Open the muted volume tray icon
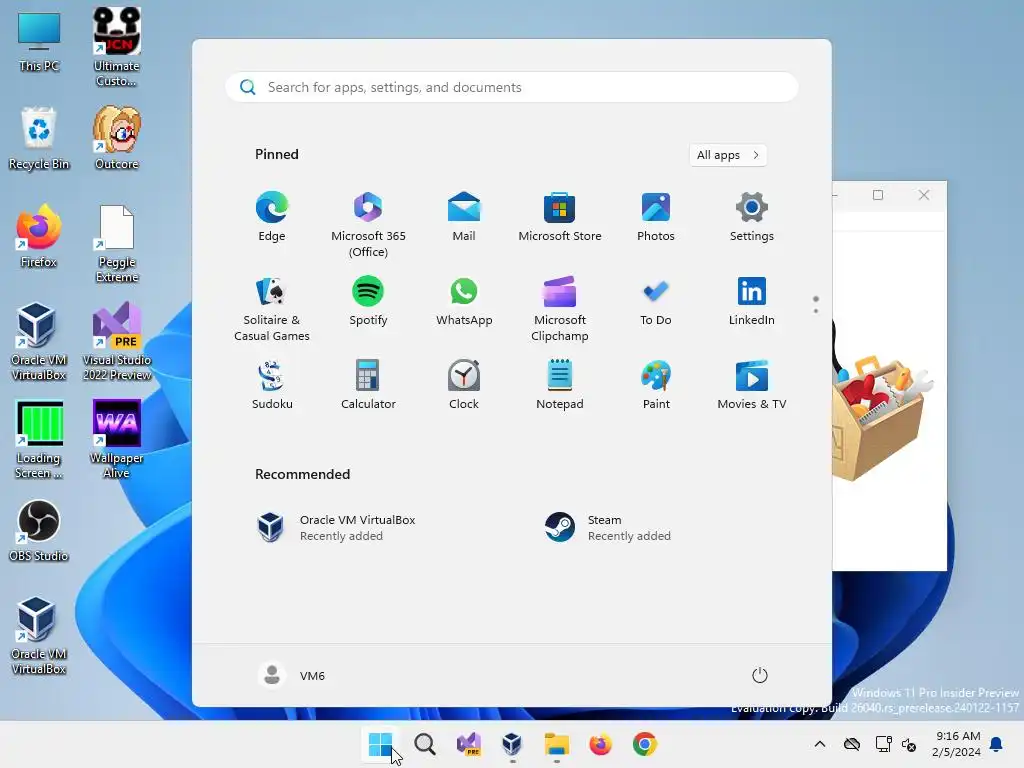Screen dimensions: 1024x768 click(x=908, y=744)
